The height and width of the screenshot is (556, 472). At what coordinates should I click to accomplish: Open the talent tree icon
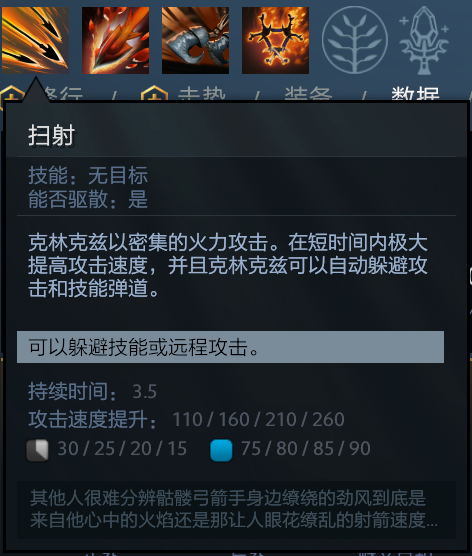pos(355,40)
